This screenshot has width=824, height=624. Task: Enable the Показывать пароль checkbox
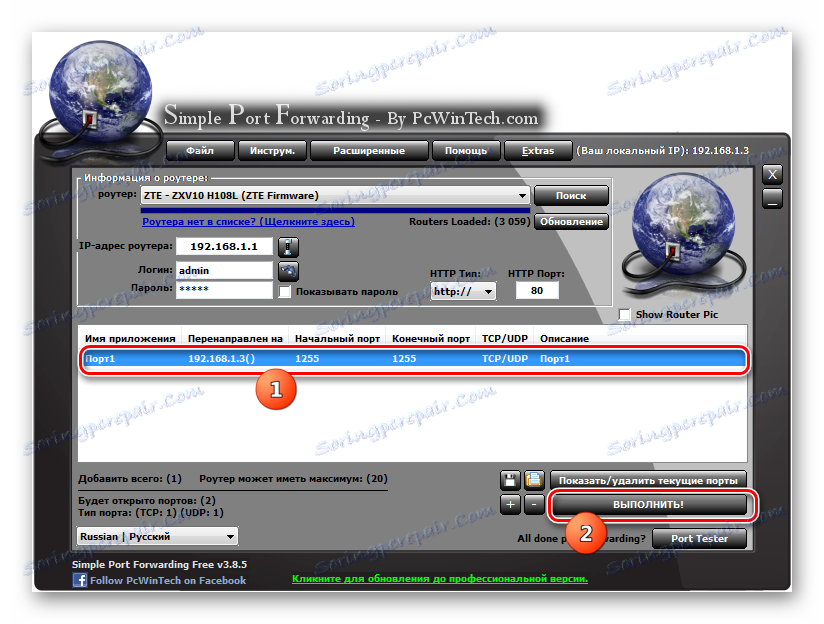tap(284, 291)
